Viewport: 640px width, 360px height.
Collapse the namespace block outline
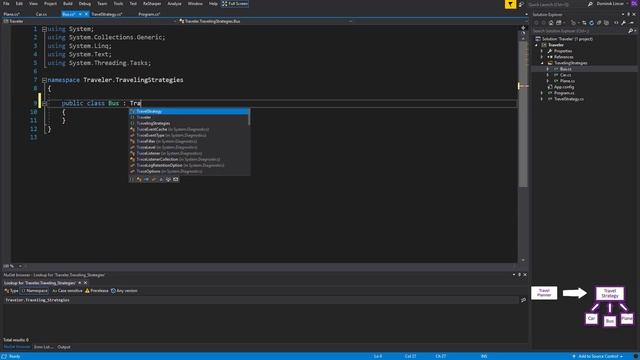[x=44, y=80]
